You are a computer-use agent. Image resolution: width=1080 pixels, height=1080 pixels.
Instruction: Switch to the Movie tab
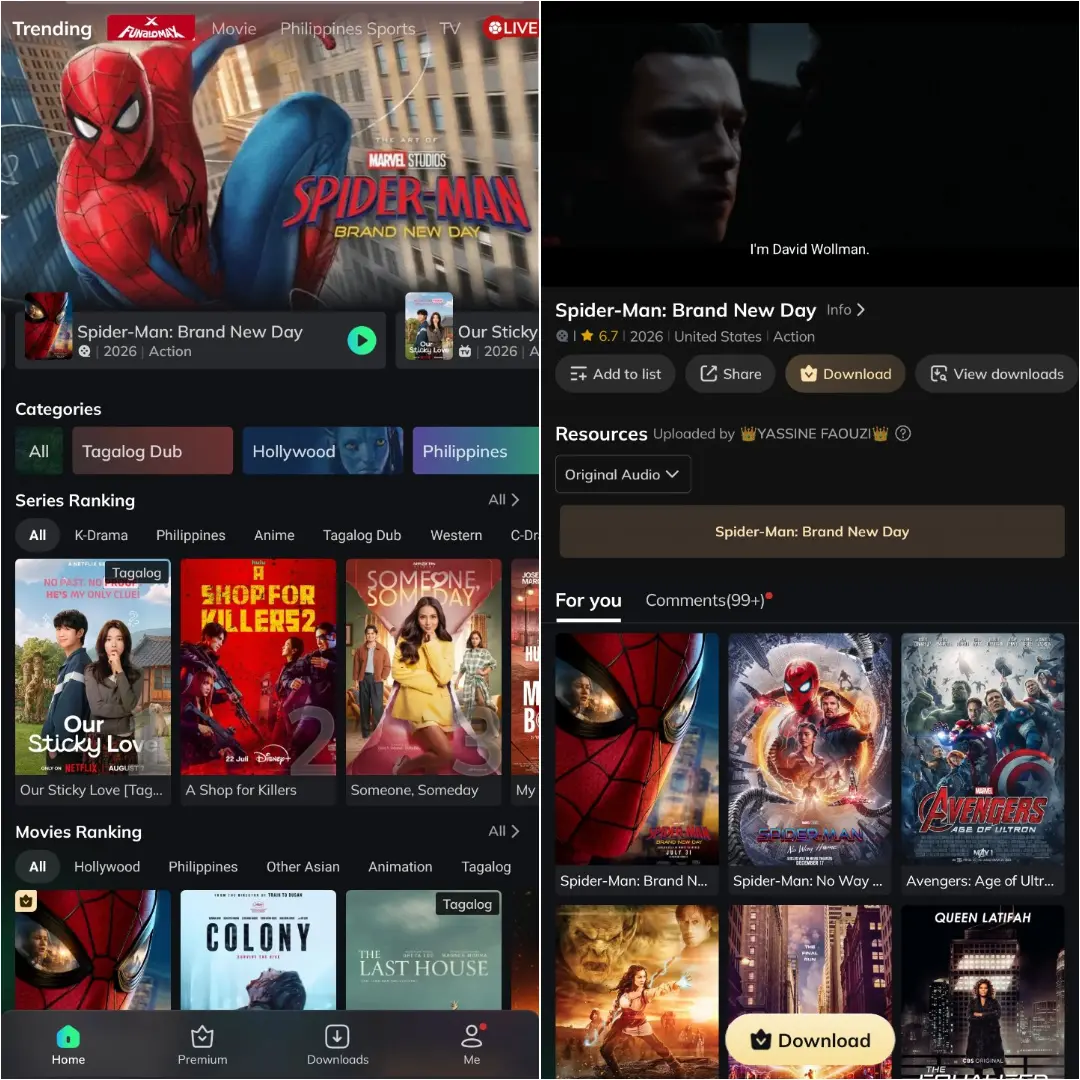click(233, 29)
